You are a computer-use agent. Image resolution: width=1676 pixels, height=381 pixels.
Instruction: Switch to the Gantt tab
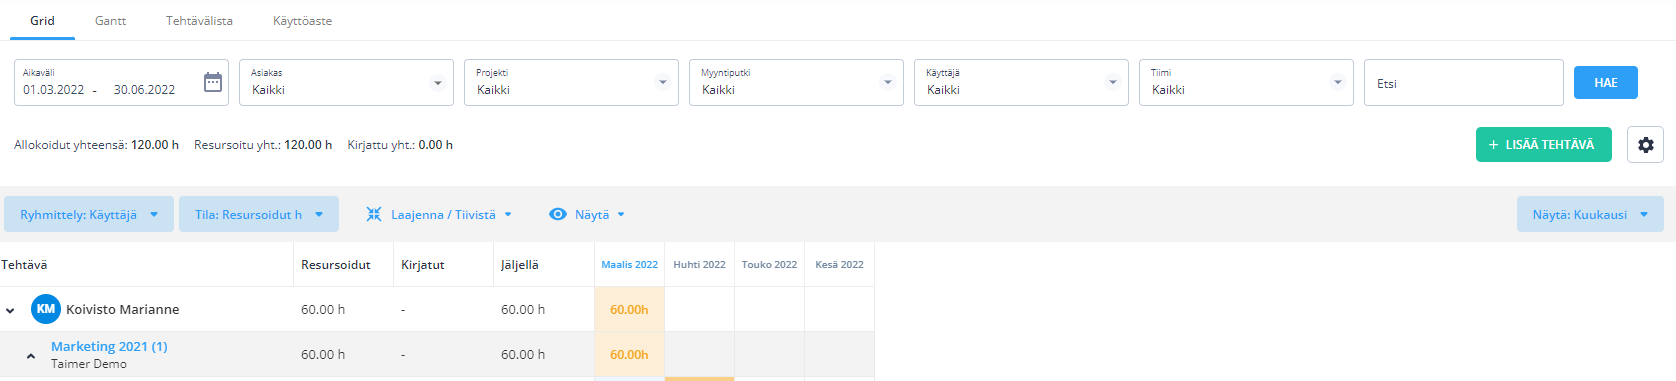coord(110,20)
